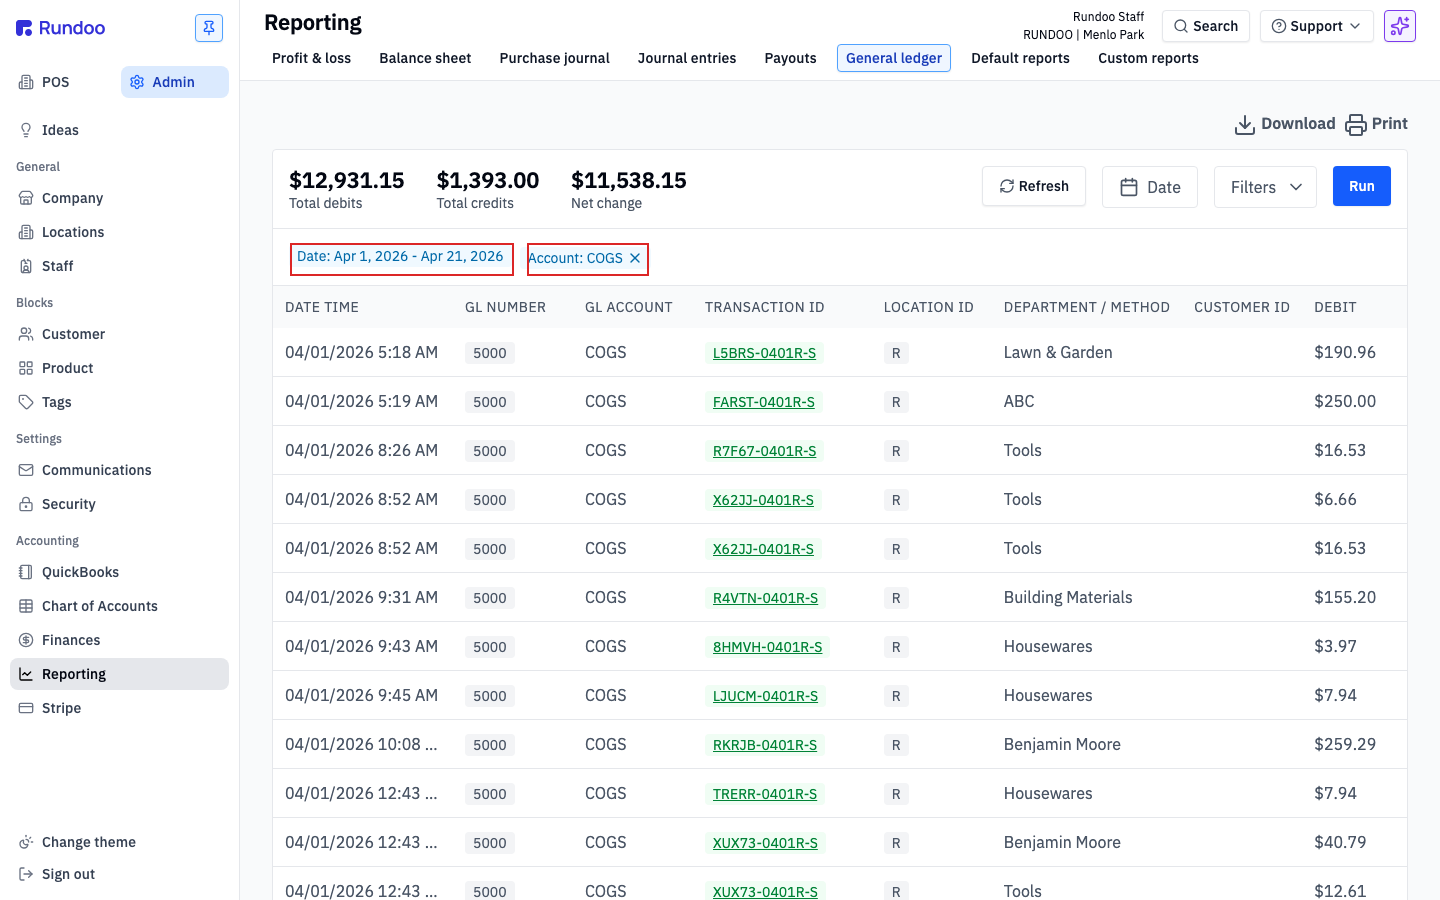Click the Print icon
The height and width of the screenshot is (900, 1440).
1356,124
